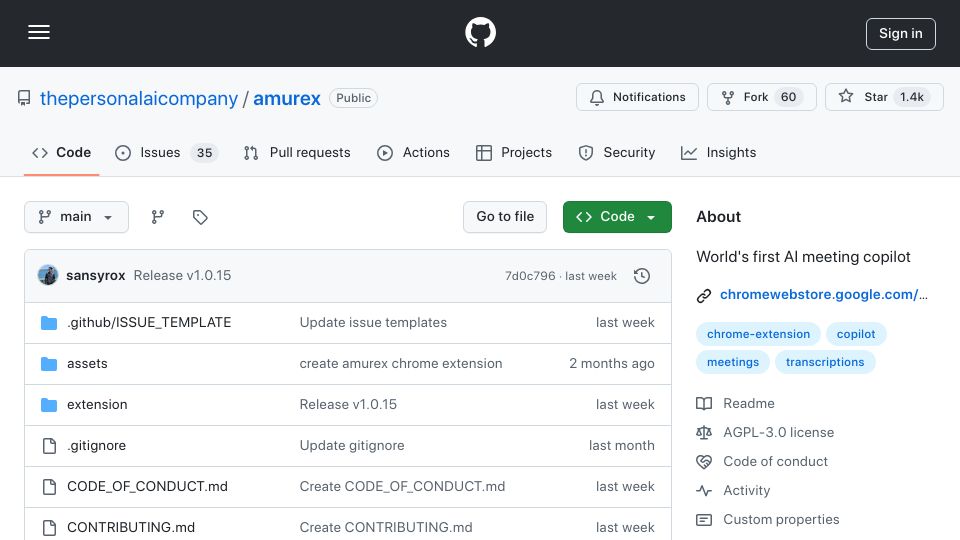Viewport: 960px width, 540px height.
Task: View tags via the tag icon
Action: [x=200, y=217]
